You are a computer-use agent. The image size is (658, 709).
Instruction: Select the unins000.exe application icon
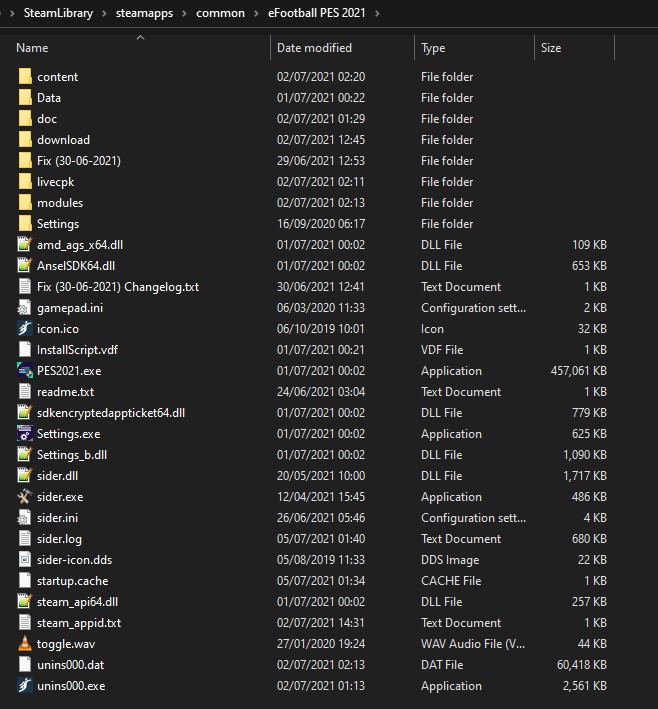[x=24, y=685]
